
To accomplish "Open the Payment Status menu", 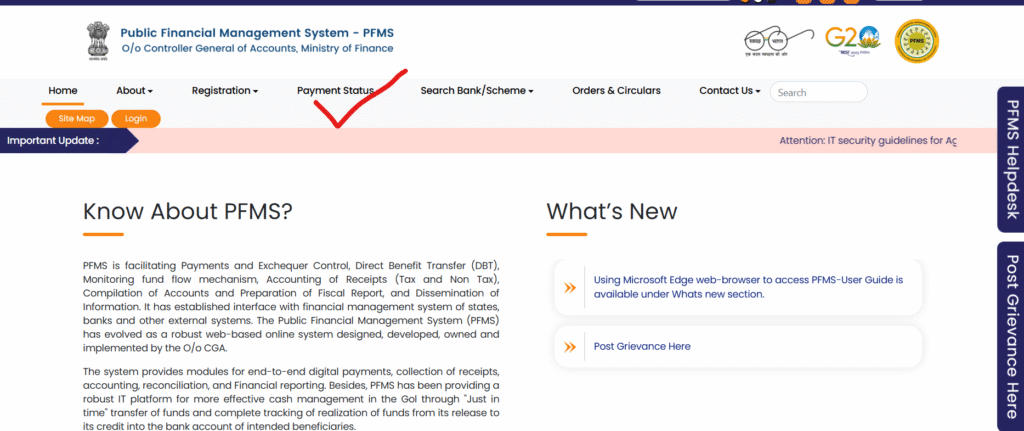I will click(x=335, y=91).
